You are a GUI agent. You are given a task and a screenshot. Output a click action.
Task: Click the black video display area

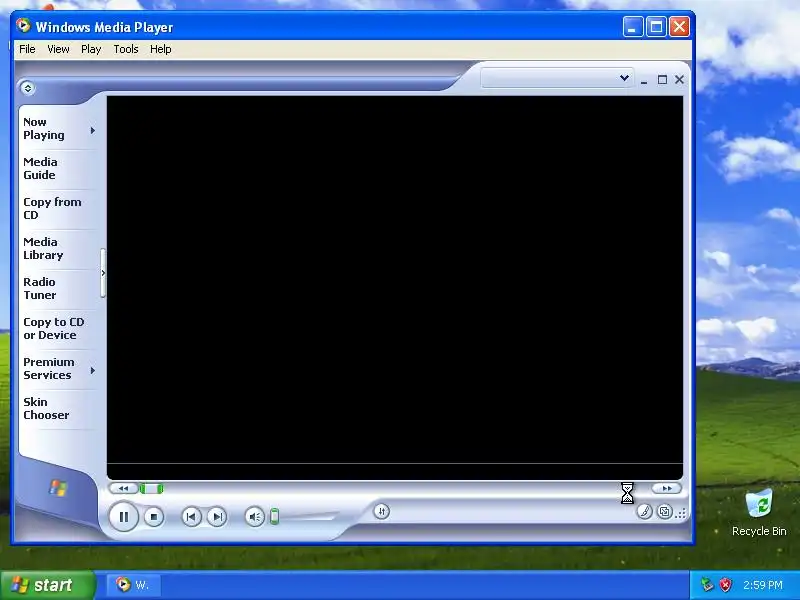[395, 280]
